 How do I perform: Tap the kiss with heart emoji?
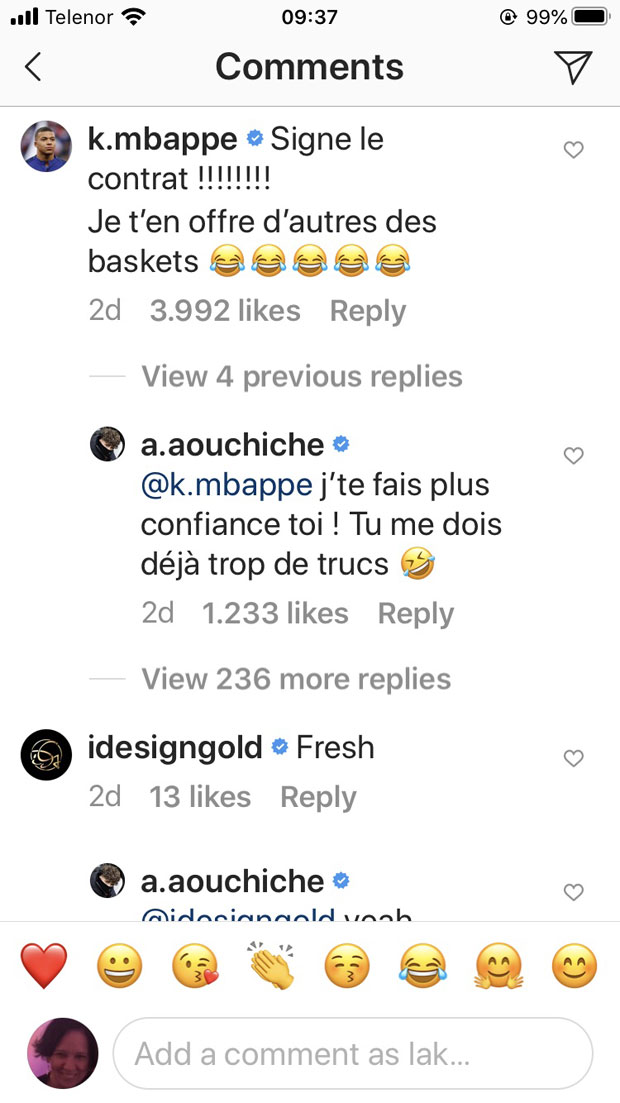(x=196, y=966)
